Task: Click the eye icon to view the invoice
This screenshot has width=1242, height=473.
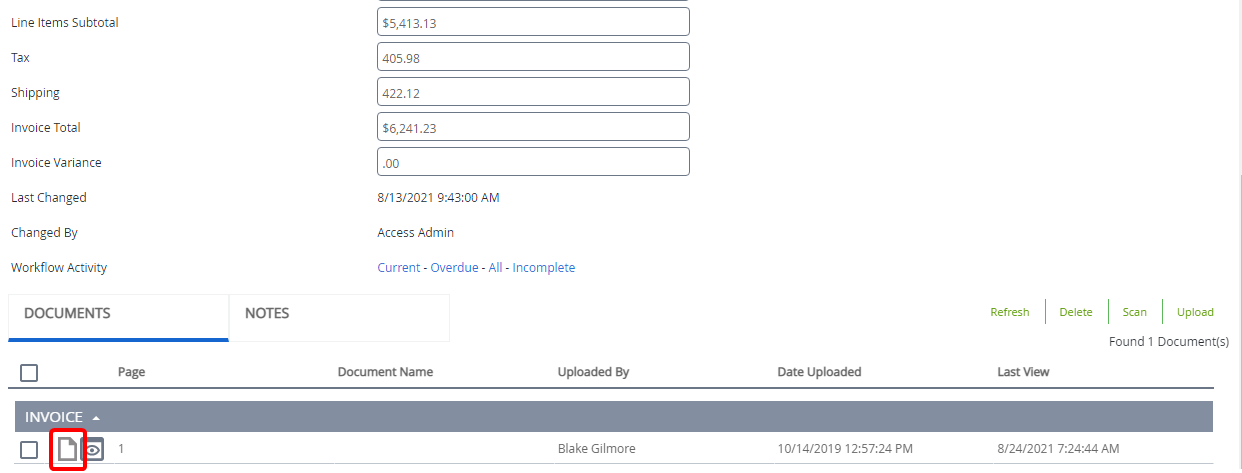Action: pos(92,450)
